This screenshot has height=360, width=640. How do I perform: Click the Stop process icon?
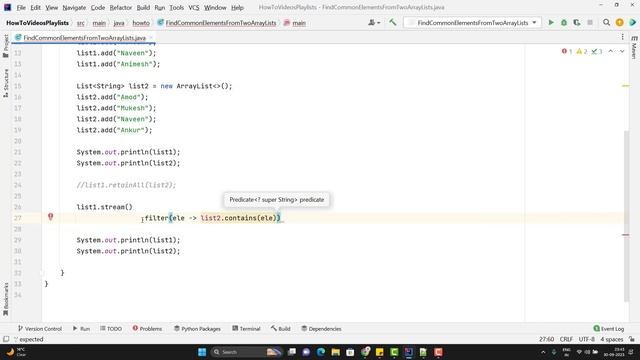pos(590,23)
